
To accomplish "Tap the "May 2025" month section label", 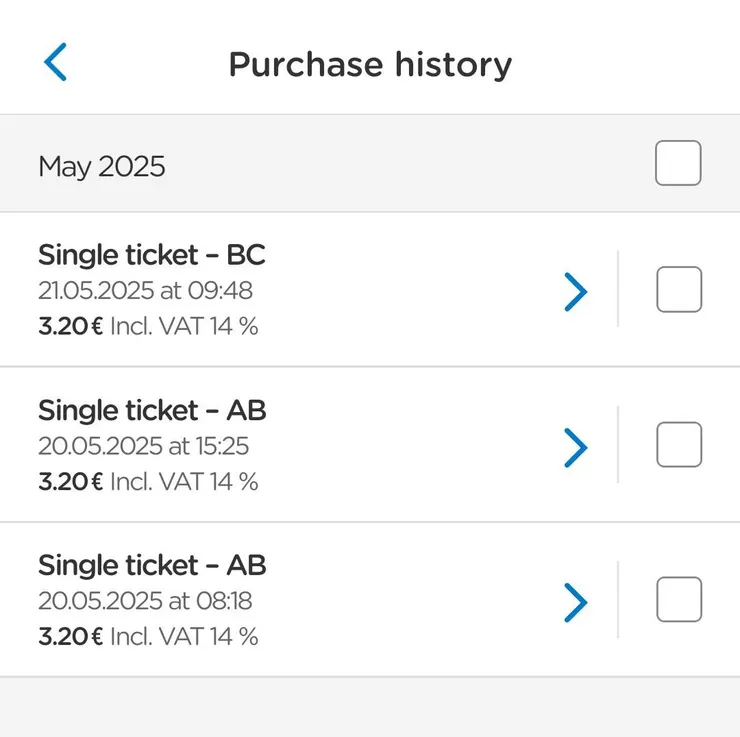I will pos(102,166).
